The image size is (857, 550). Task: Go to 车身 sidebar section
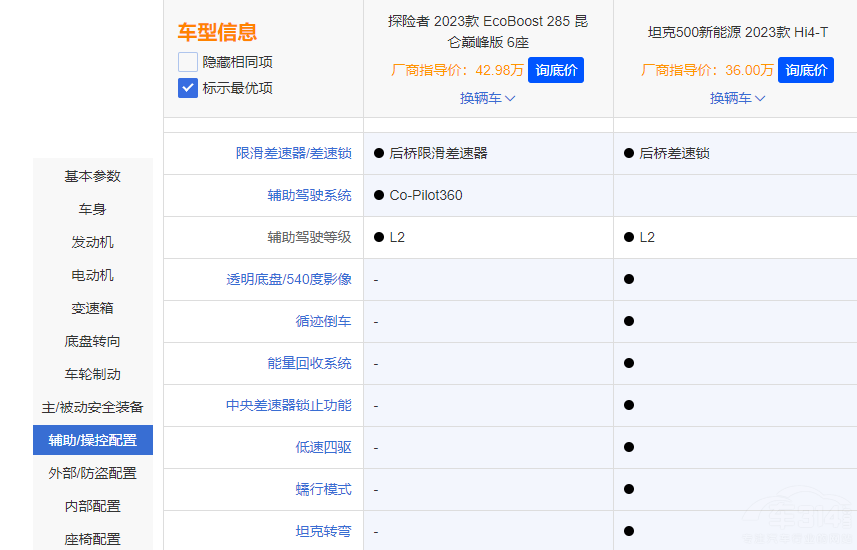tap(93, 209)
